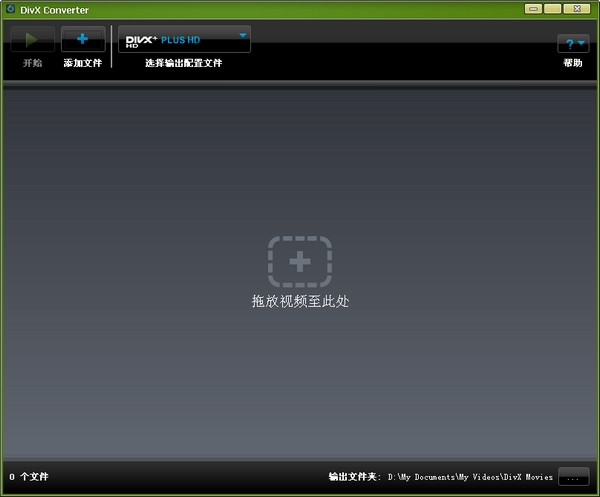This screenshot has width=600, height=497.
Task: Open help with the question mark button
Action: (x=573, y=44)
